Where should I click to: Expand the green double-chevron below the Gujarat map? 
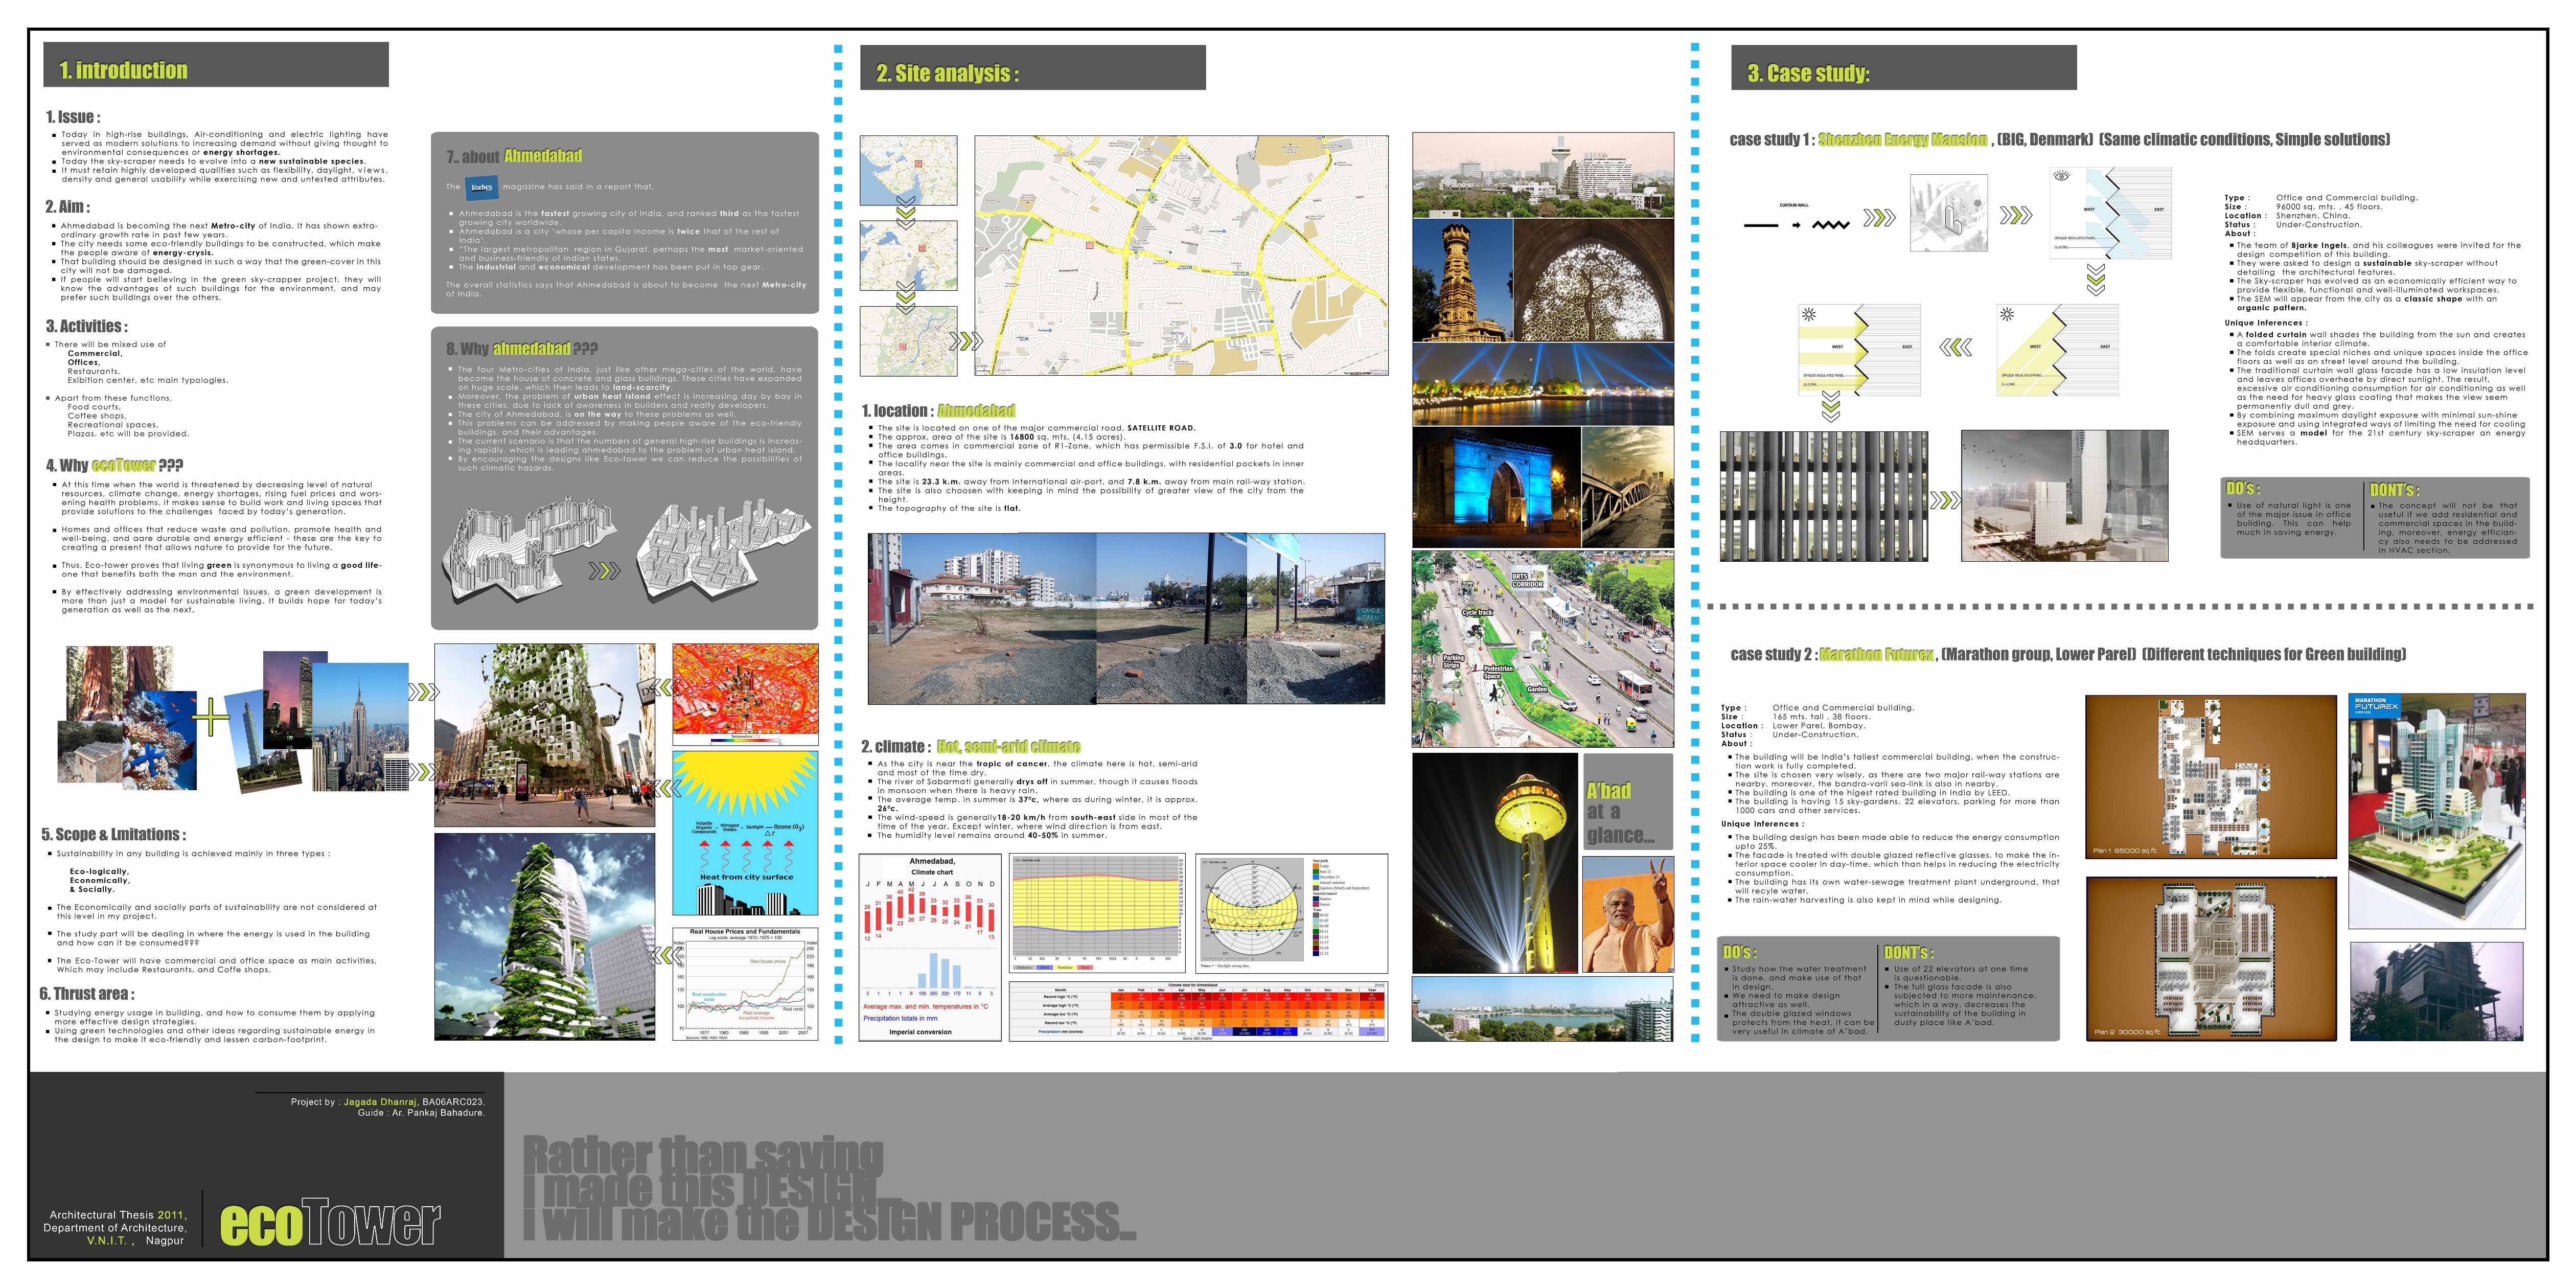[906, 212]
